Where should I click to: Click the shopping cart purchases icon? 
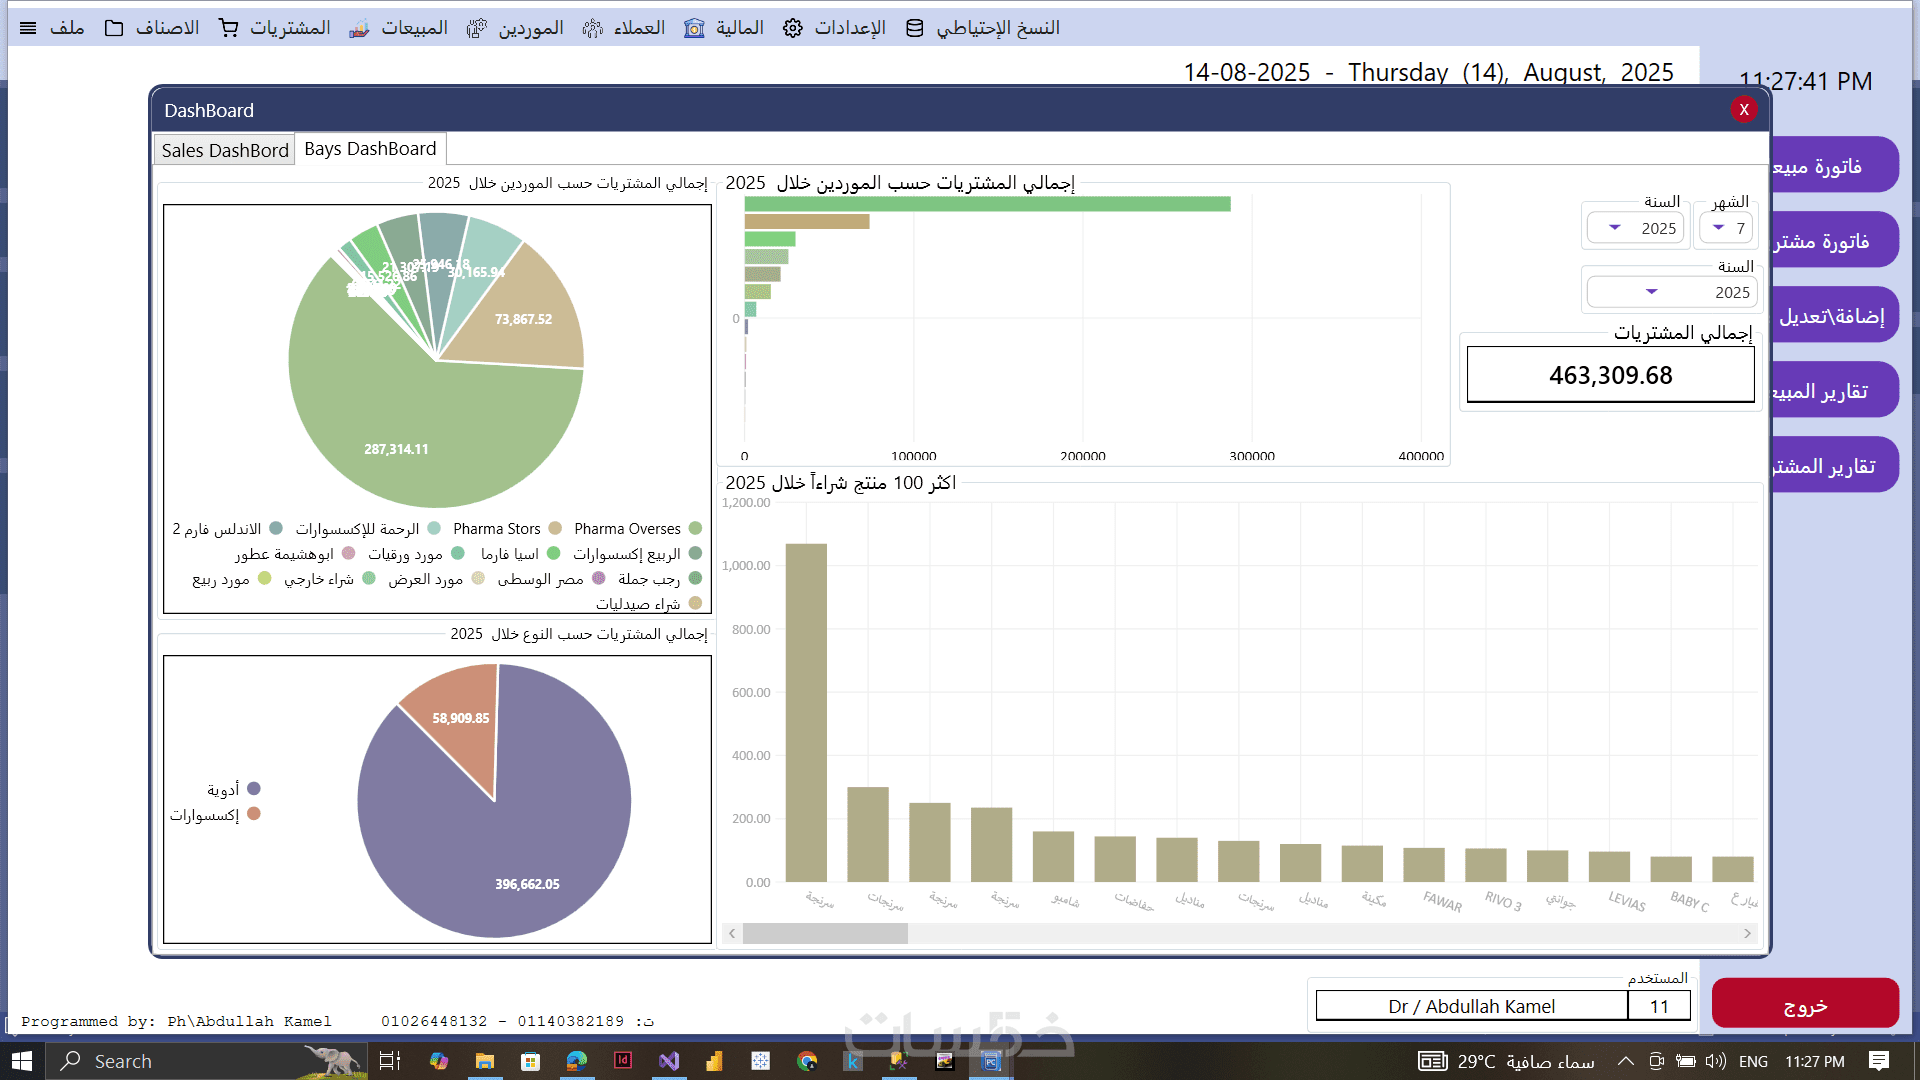(229, 28)
